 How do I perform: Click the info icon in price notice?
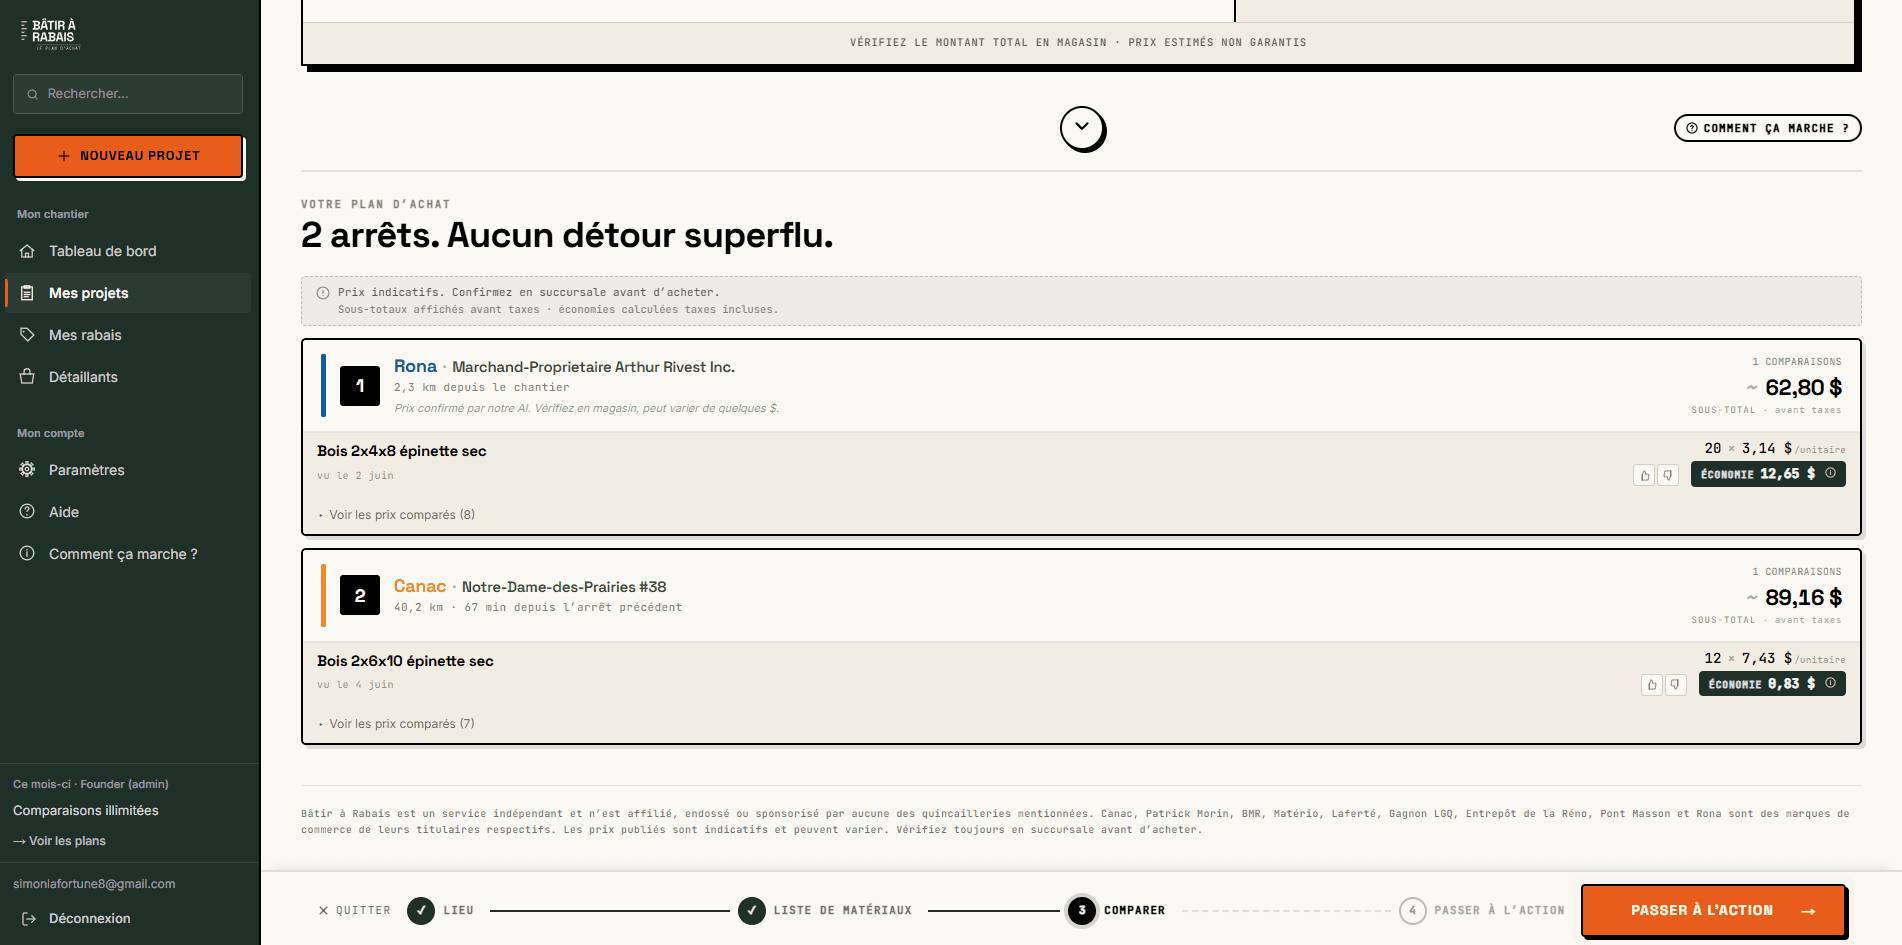323,293
